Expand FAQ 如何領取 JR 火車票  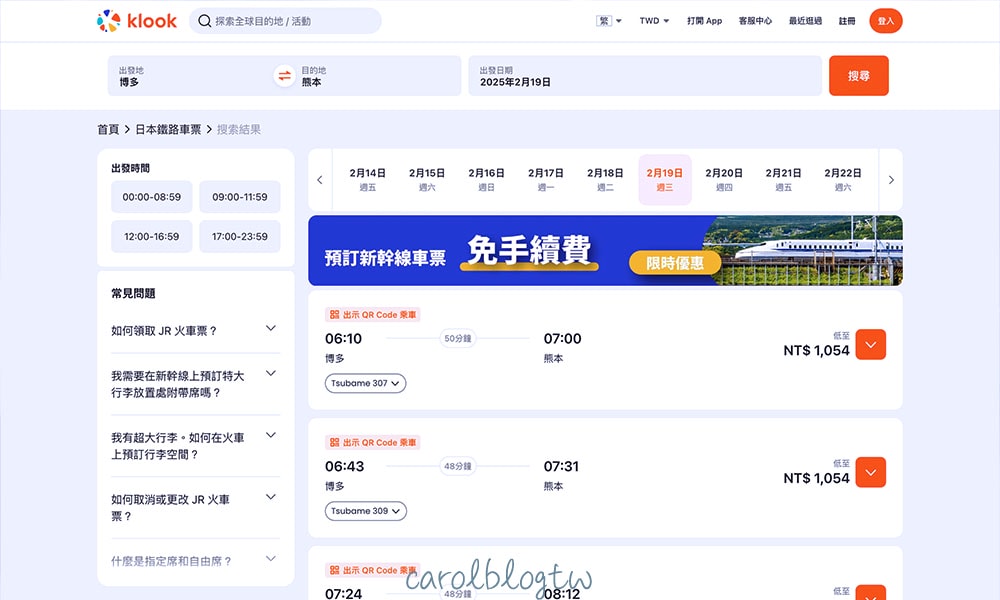(195, 330)
